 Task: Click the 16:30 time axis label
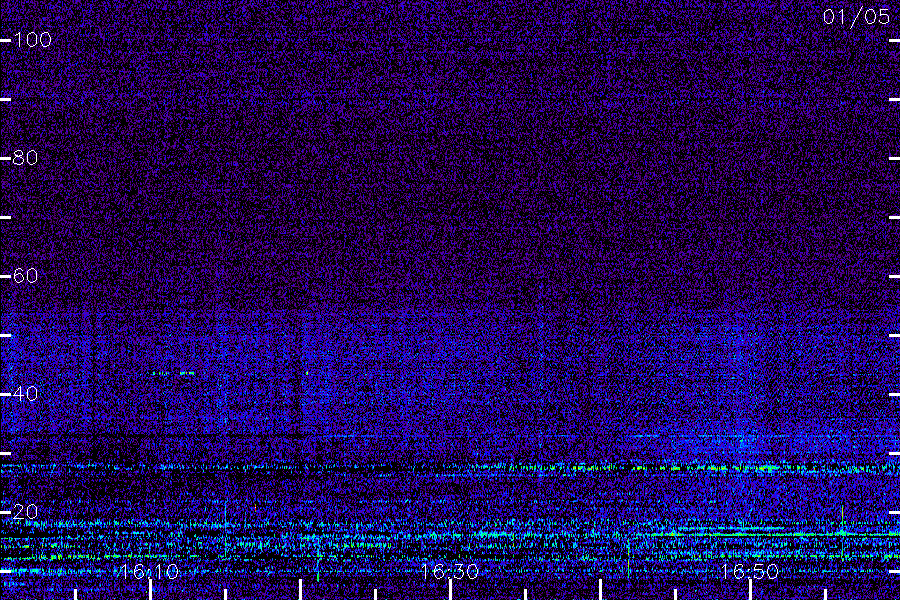coord(449,572)
